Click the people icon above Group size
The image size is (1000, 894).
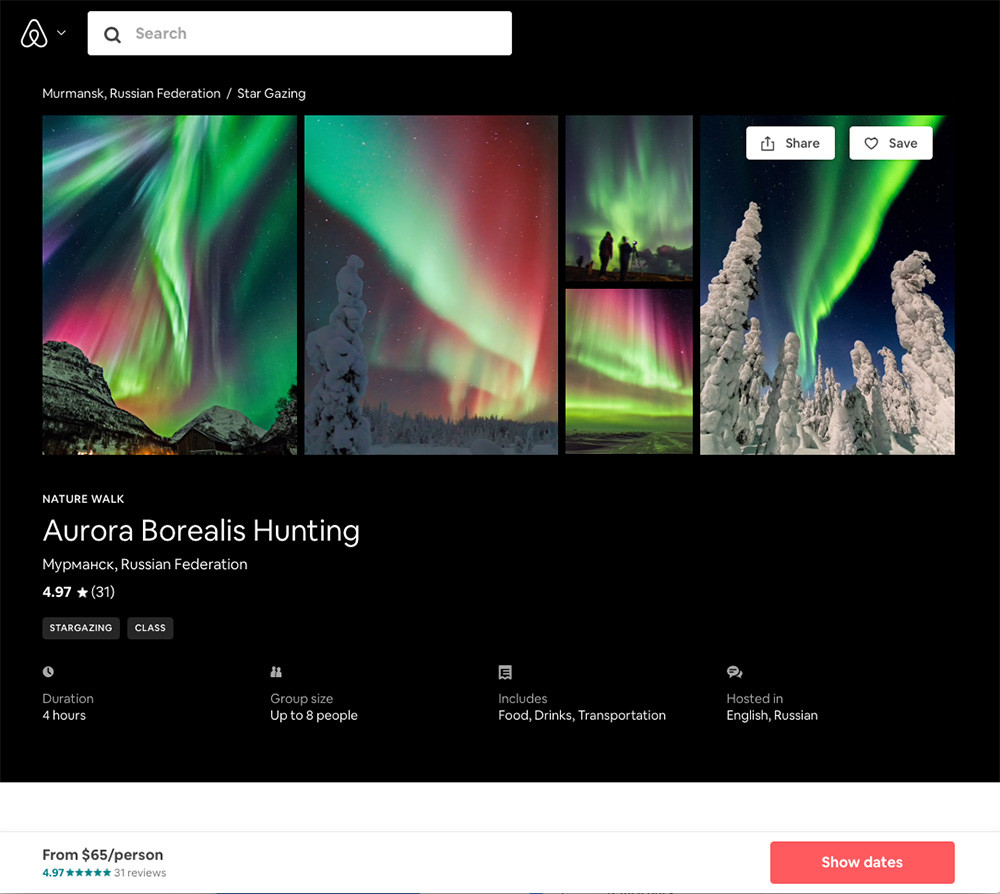(x=276, y=671)
